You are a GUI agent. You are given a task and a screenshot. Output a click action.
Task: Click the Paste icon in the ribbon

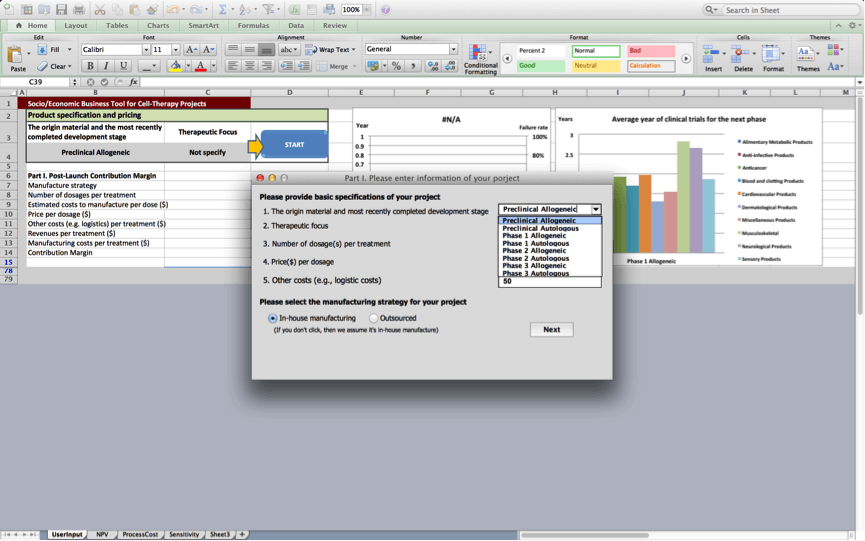tap(17, 55)
